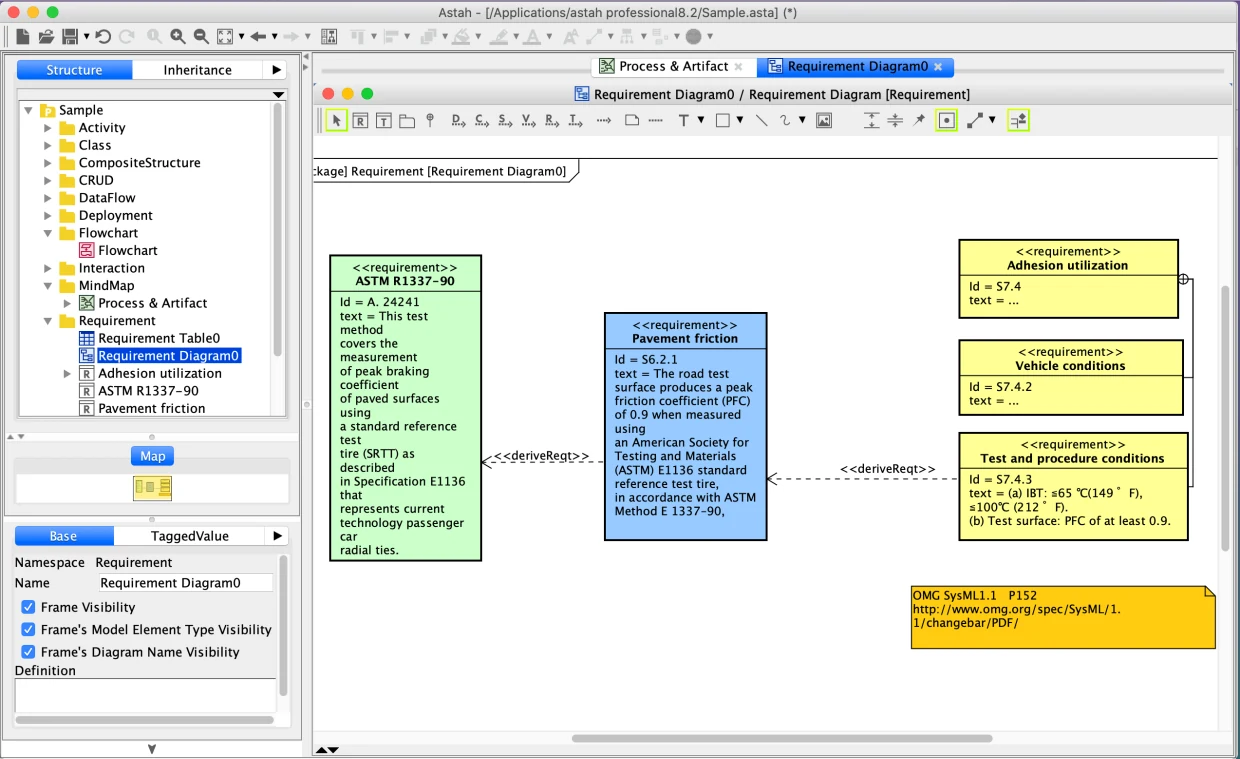Screen dimensions: 1240x759
Task: Choose the Trace relation tool
Action: (575, 121)
